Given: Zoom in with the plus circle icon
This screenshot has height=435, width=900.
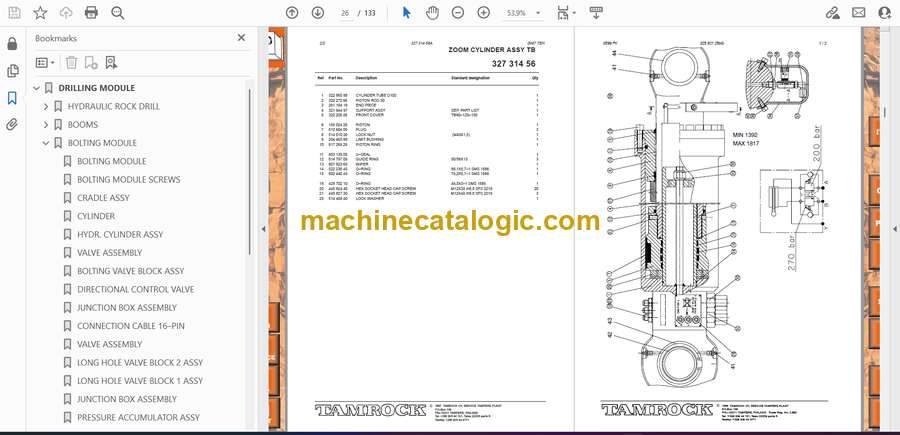Looking at the screenshot, I should (484, 13).
